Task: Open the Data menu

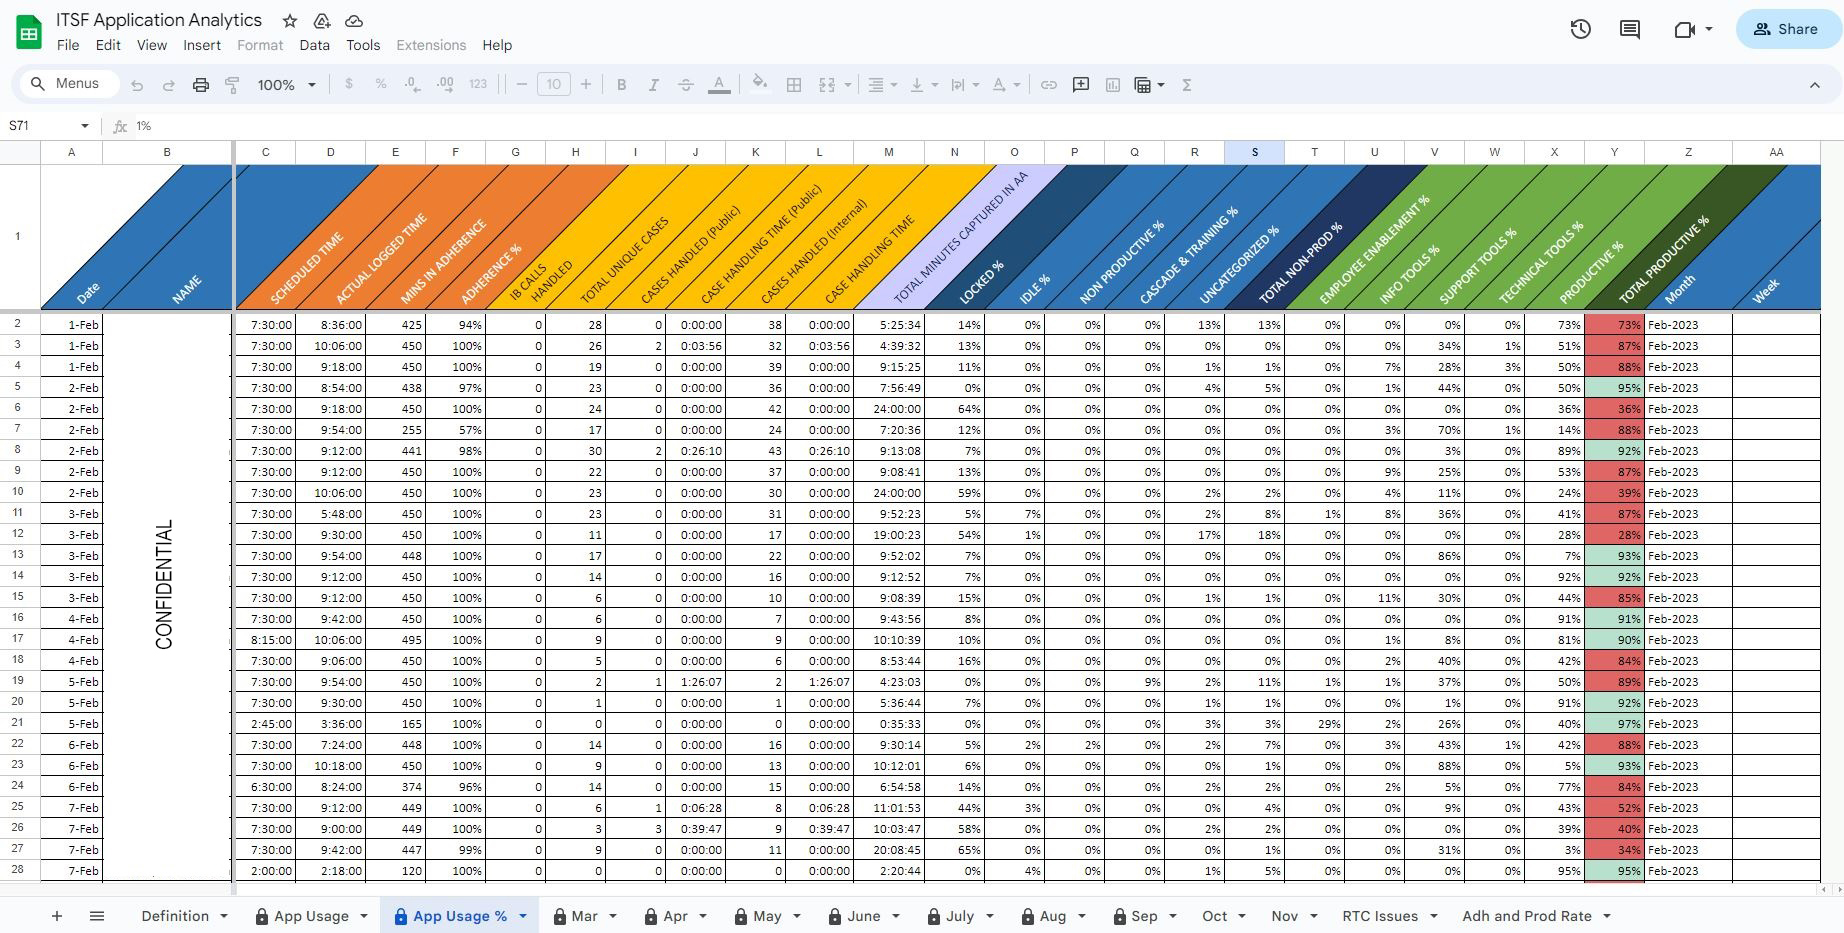Action: pyautogui.click(x=314, y=45)
